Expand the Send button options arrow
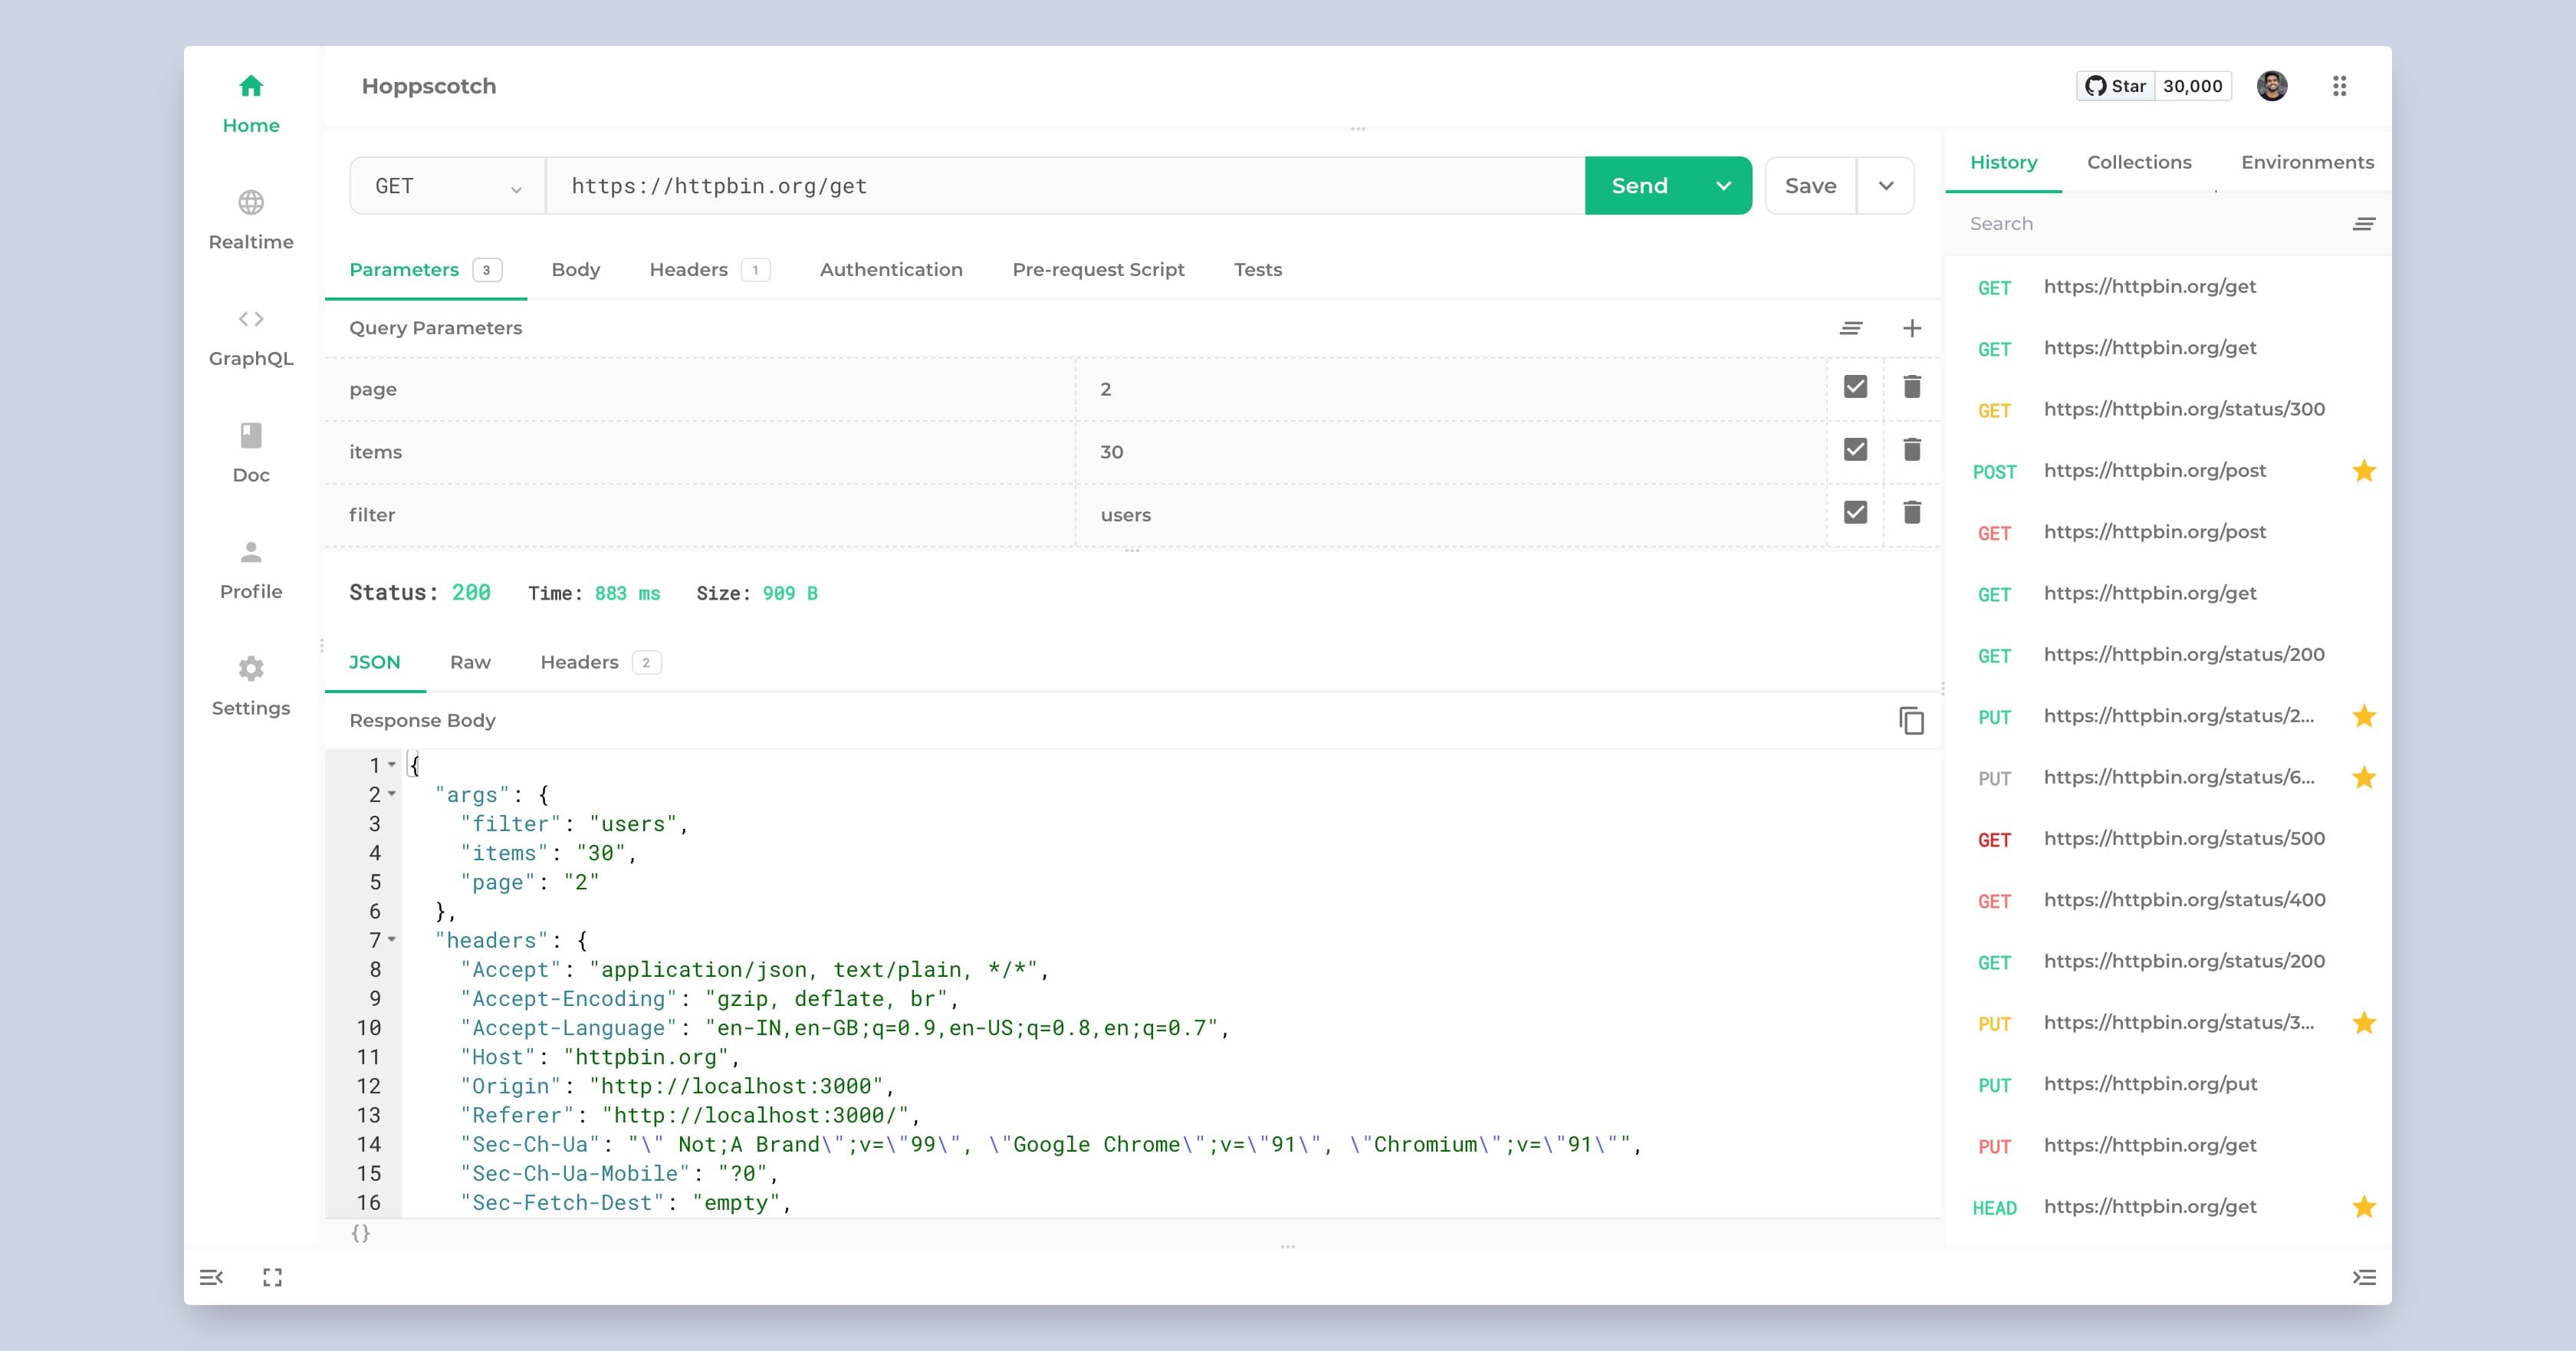The width and height of the screenshot is (2576, 1351). [x=1723, y=186]
